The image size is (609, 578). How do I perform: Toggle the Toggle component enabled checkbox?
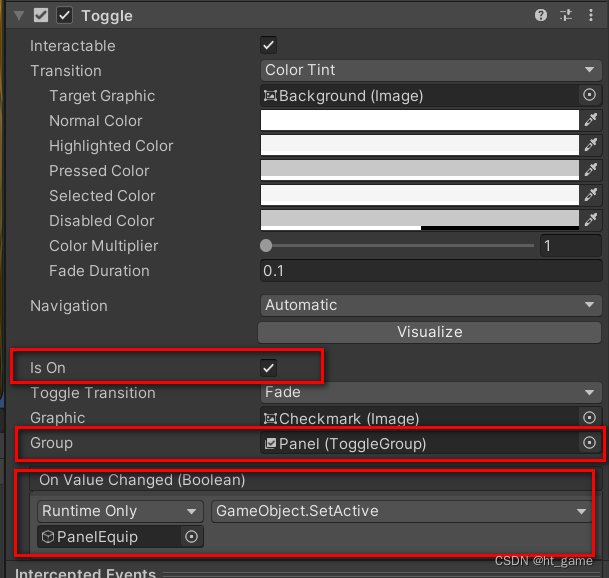[64, 16]
